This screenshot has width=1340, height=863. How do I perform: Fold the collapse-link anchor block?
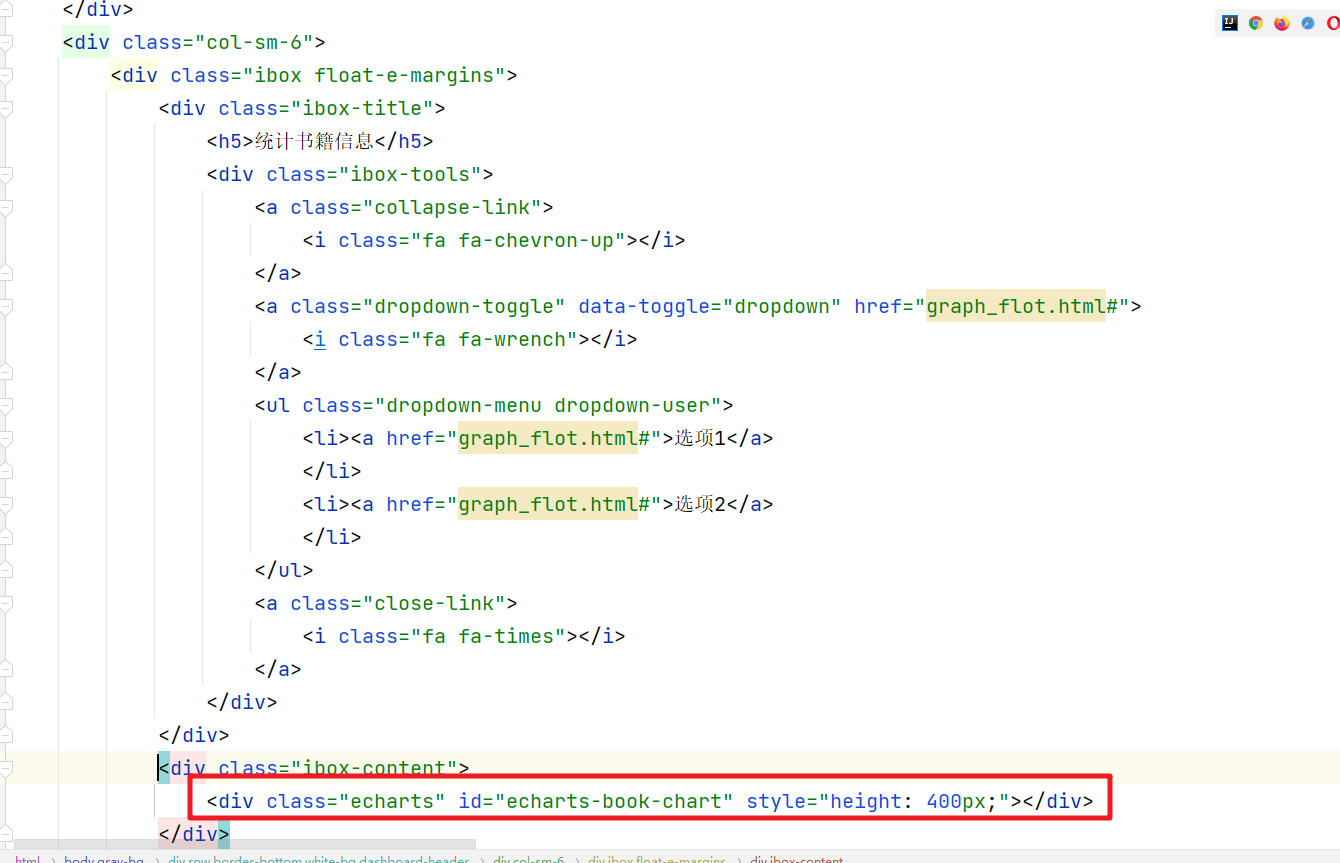tap(6, 207)
